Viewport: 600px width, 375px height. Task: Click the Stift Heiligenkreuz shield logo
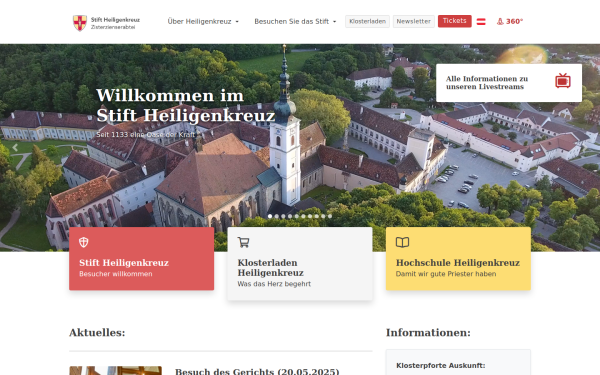[x=80, y=23]
